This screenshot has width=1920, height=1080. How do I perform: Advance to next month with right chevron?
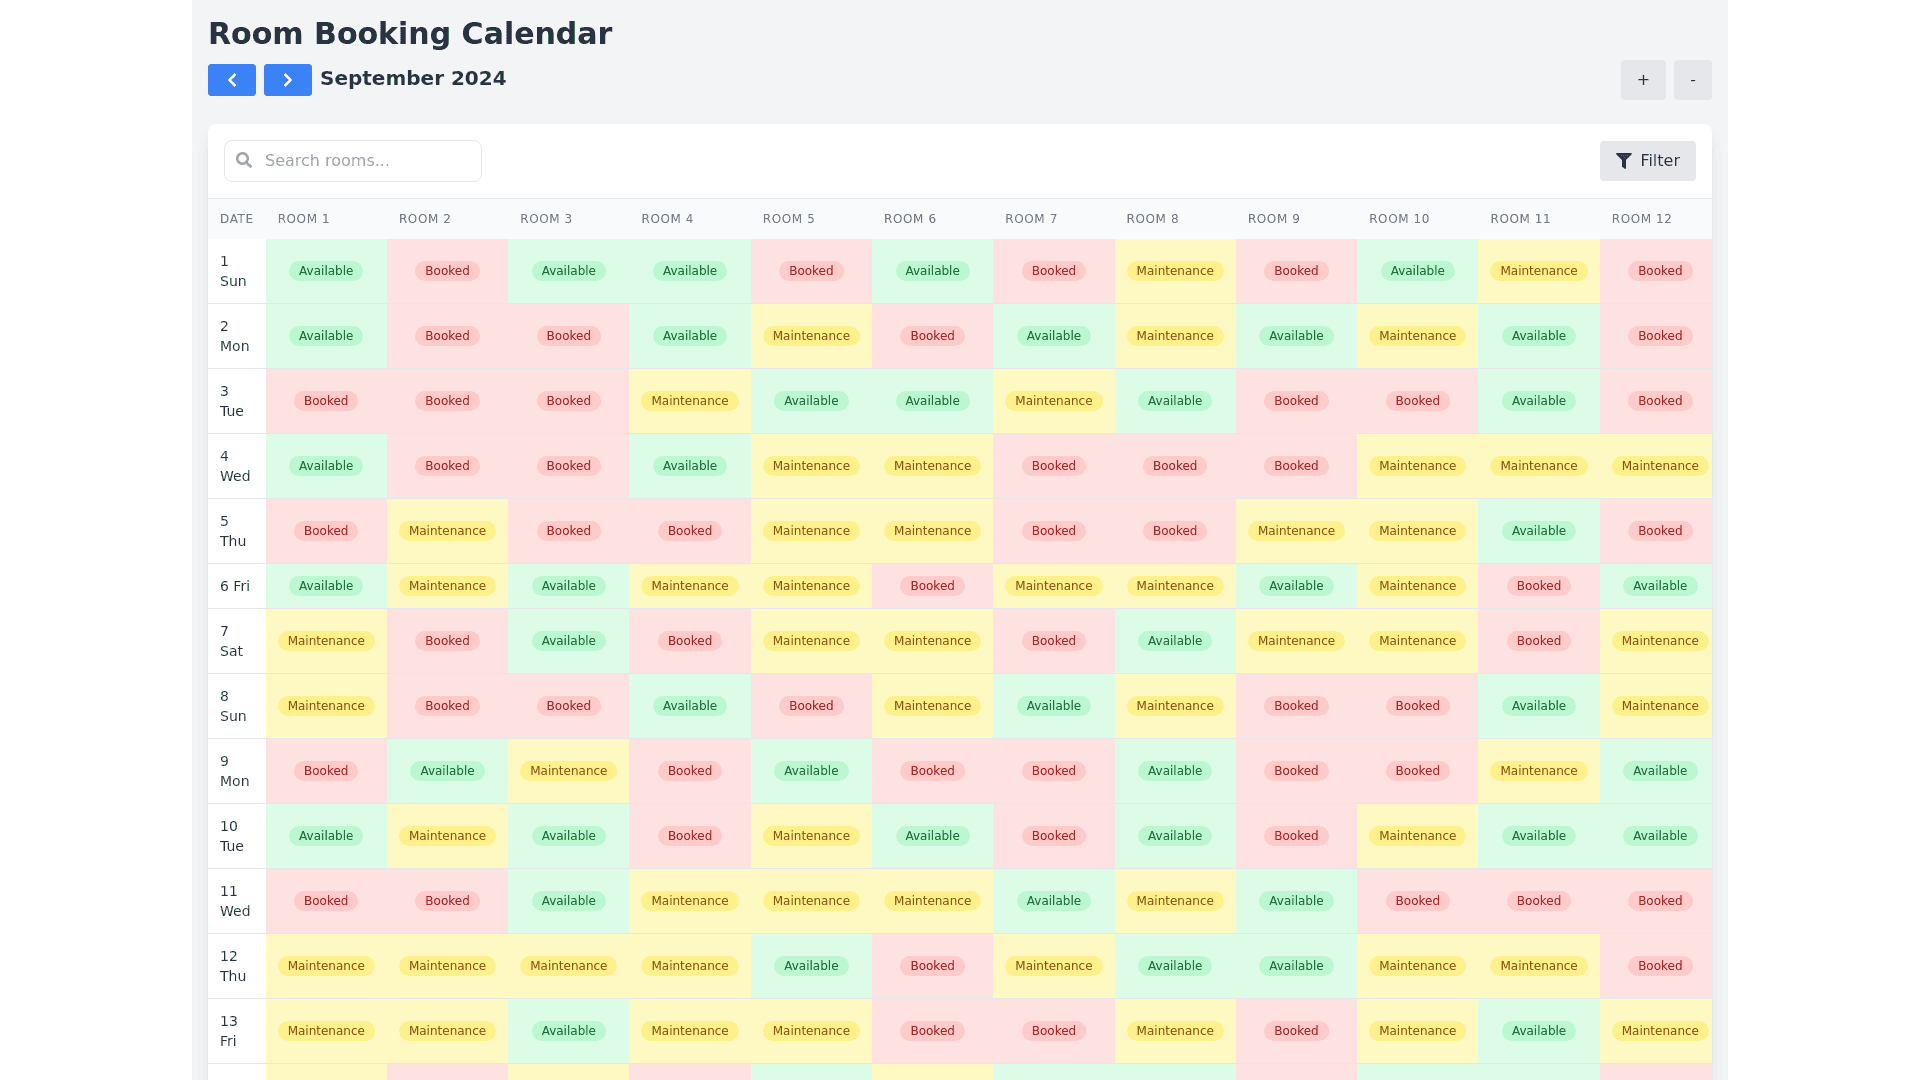(x=288, y=80)
